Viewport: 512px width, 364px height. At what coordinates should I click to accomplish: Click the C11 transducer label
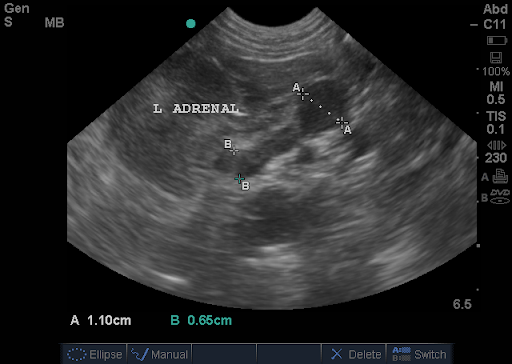[x=495, y=24]
